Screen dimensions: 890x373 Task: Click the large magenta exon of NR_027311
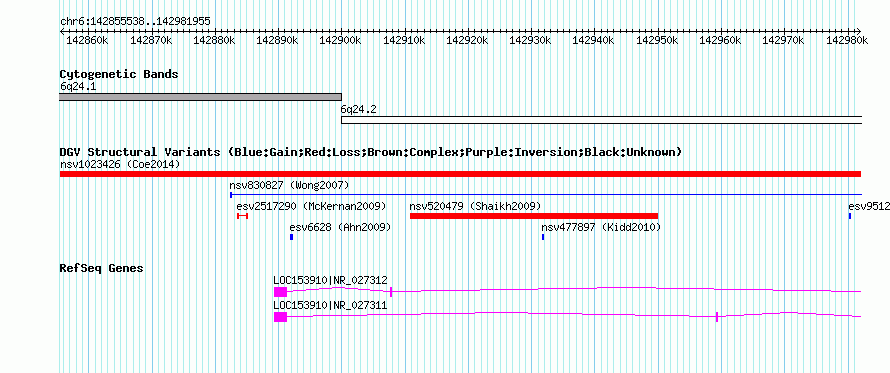pos(280,317)
